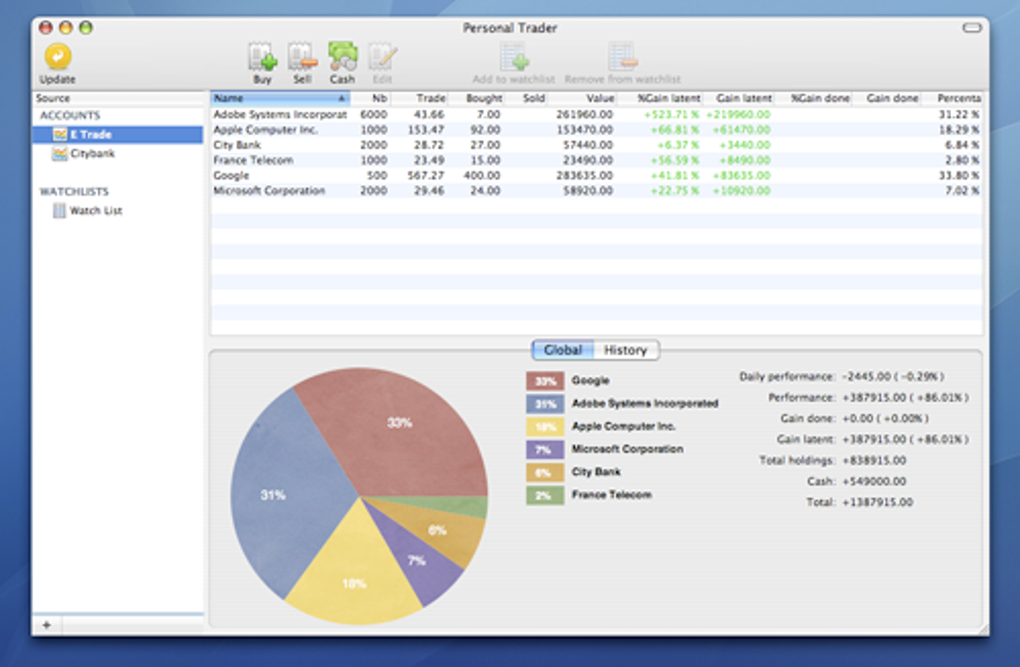Select the E Trade account

click(118, 135)
